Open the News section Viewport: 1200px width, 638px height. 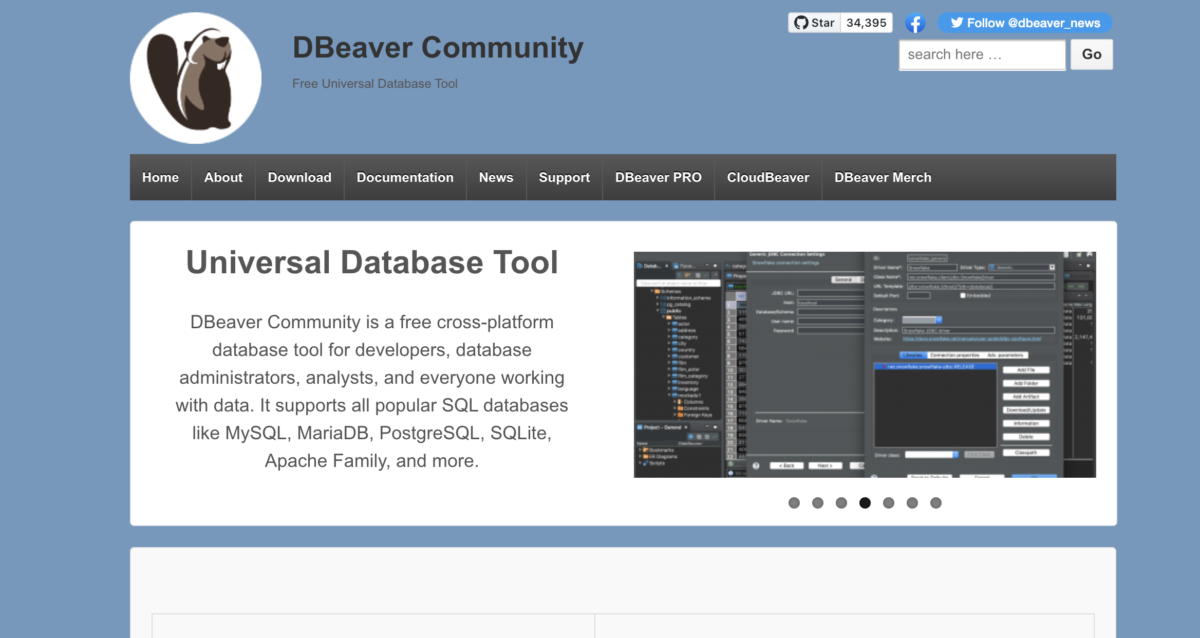(496, 177)
